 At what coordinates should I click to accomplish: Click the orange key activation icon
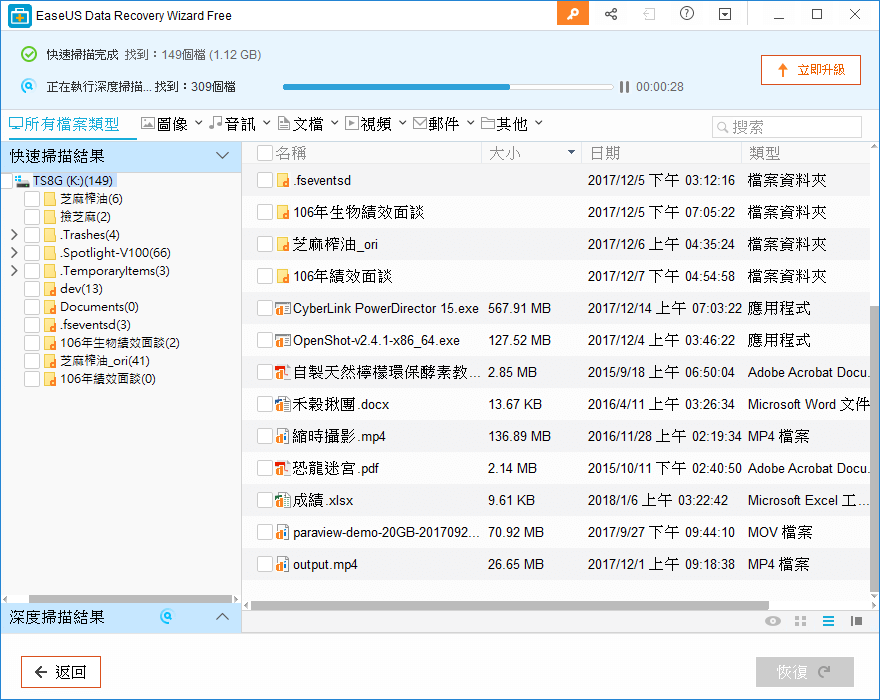point(573,14)
